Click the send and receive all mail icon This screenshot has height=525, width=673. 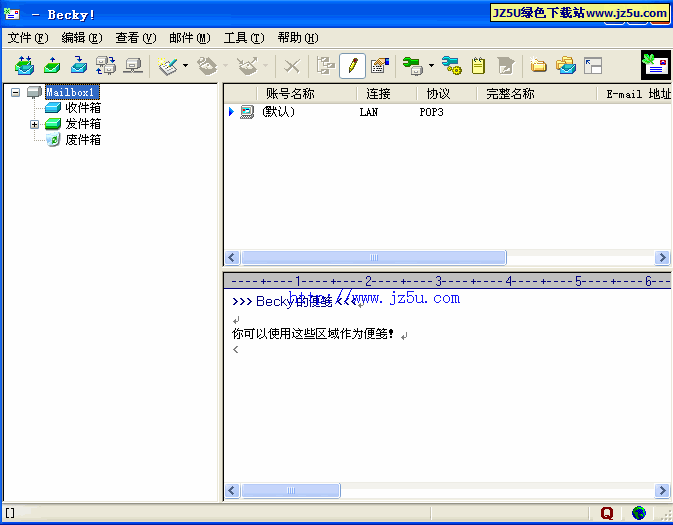coord(24,66)
